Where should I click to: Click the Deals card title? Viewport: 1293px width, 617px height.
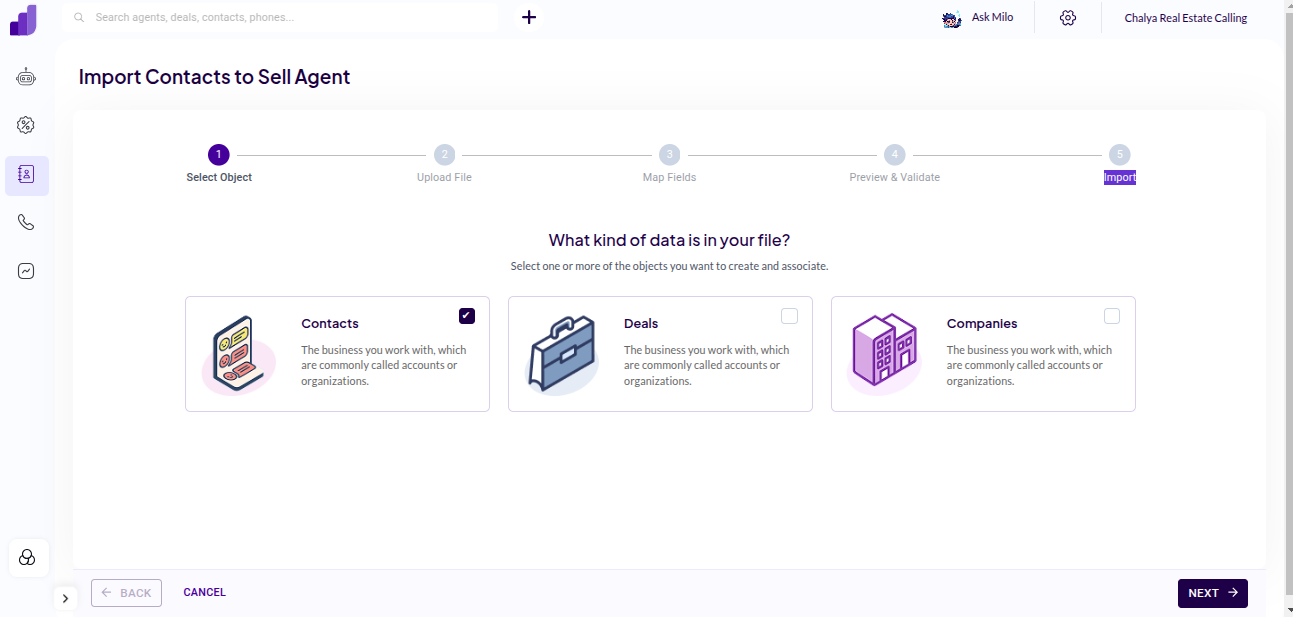click(641, 324)
